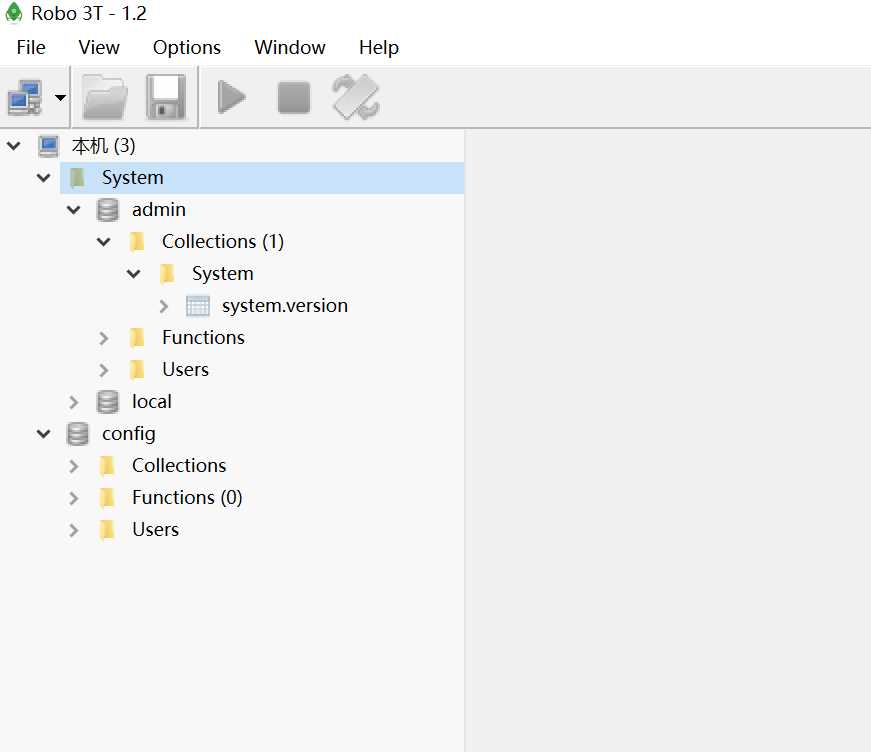Viewport: 871px width, 752px height.
Task: Click the 本机 computer connection icon
Action: click(48, 146)
